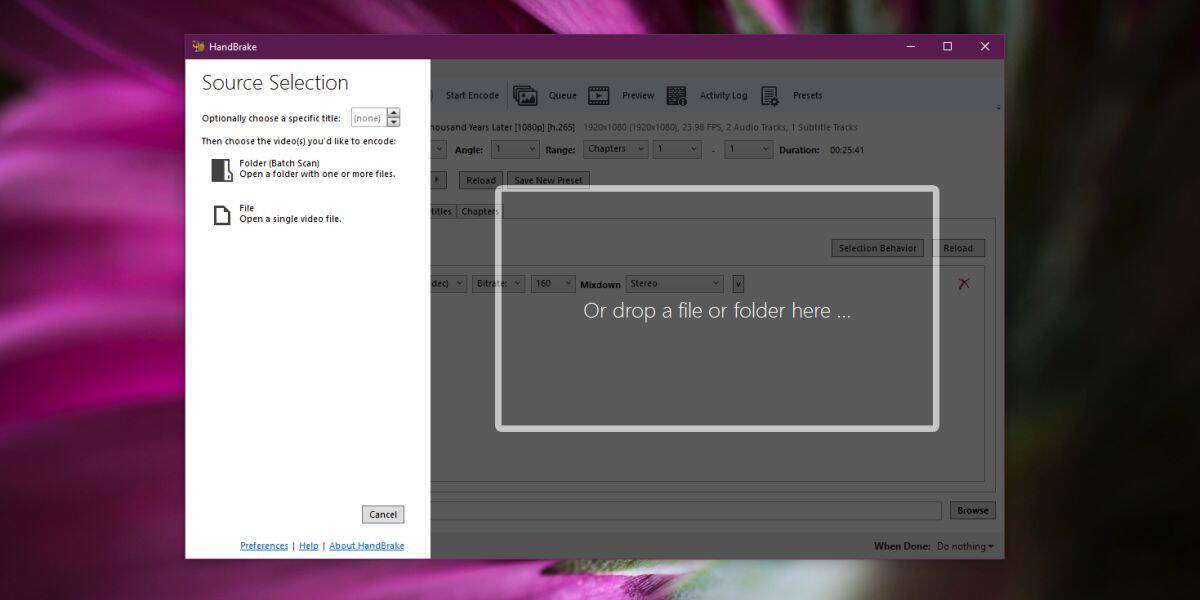Click 'Folder (Batch Scan)' option text

[279, 163]
